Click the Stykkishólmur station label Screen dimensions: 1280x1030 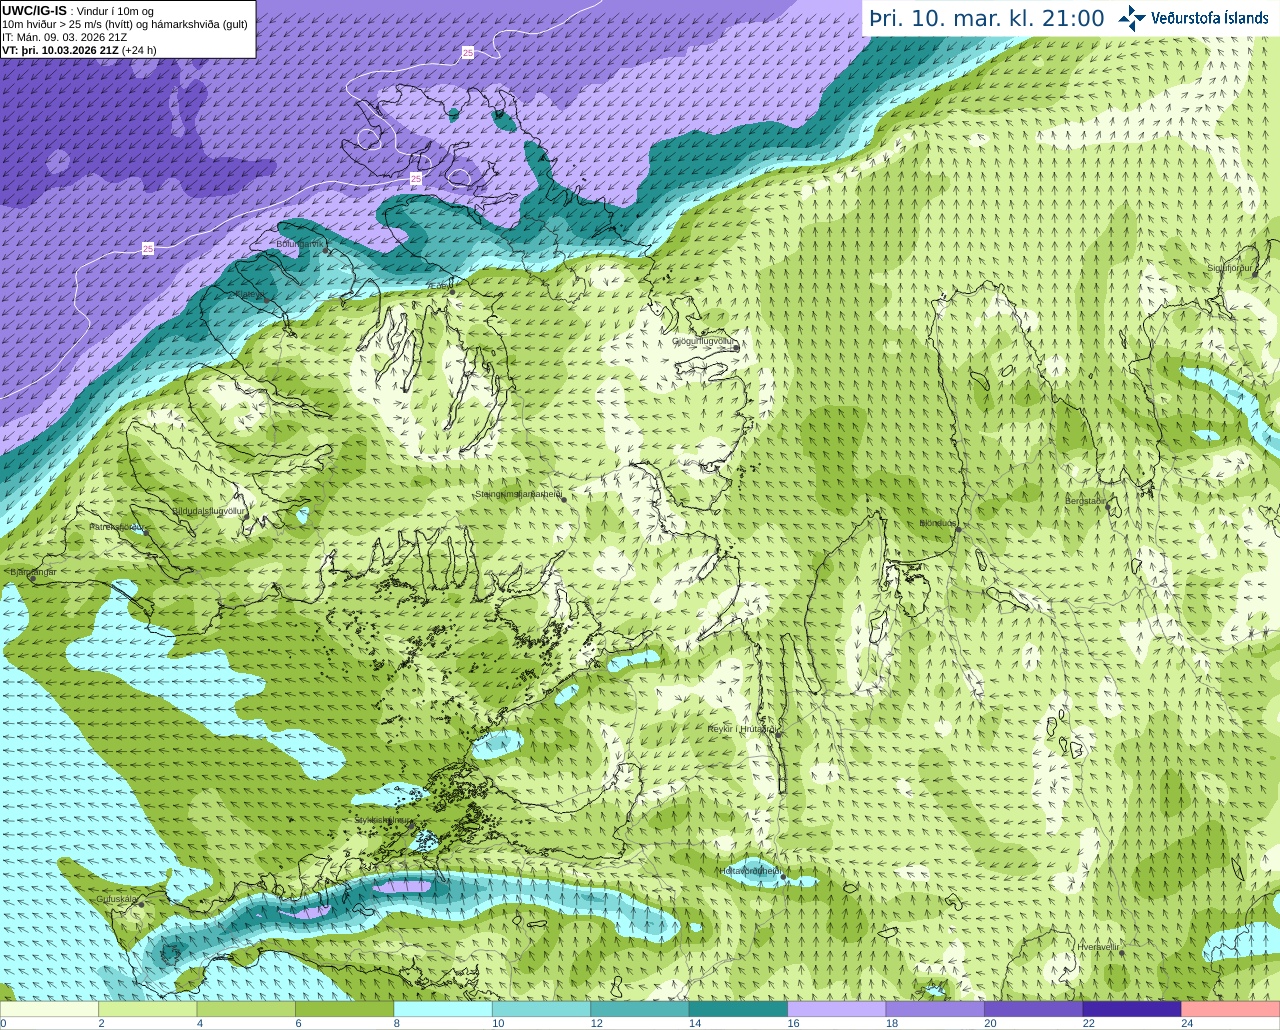click(x=381, y=819)
